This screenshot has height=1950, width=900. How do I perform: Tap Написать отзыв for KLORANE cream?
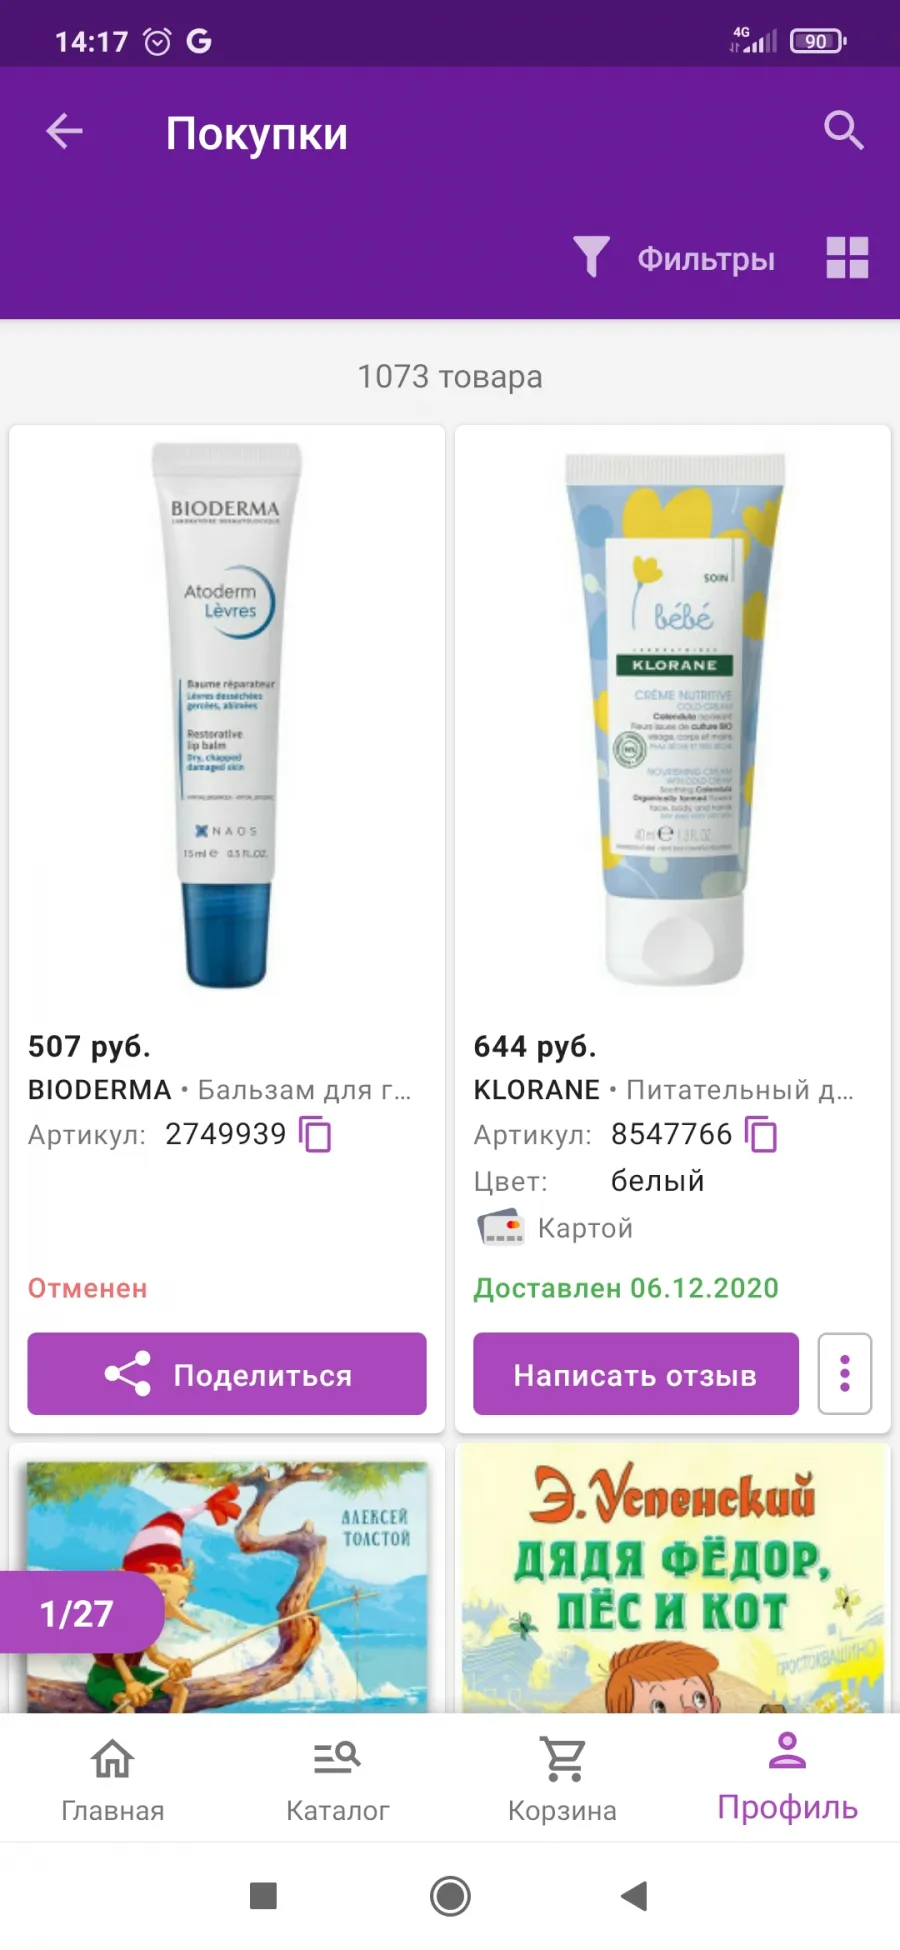tap(636, 1374)
